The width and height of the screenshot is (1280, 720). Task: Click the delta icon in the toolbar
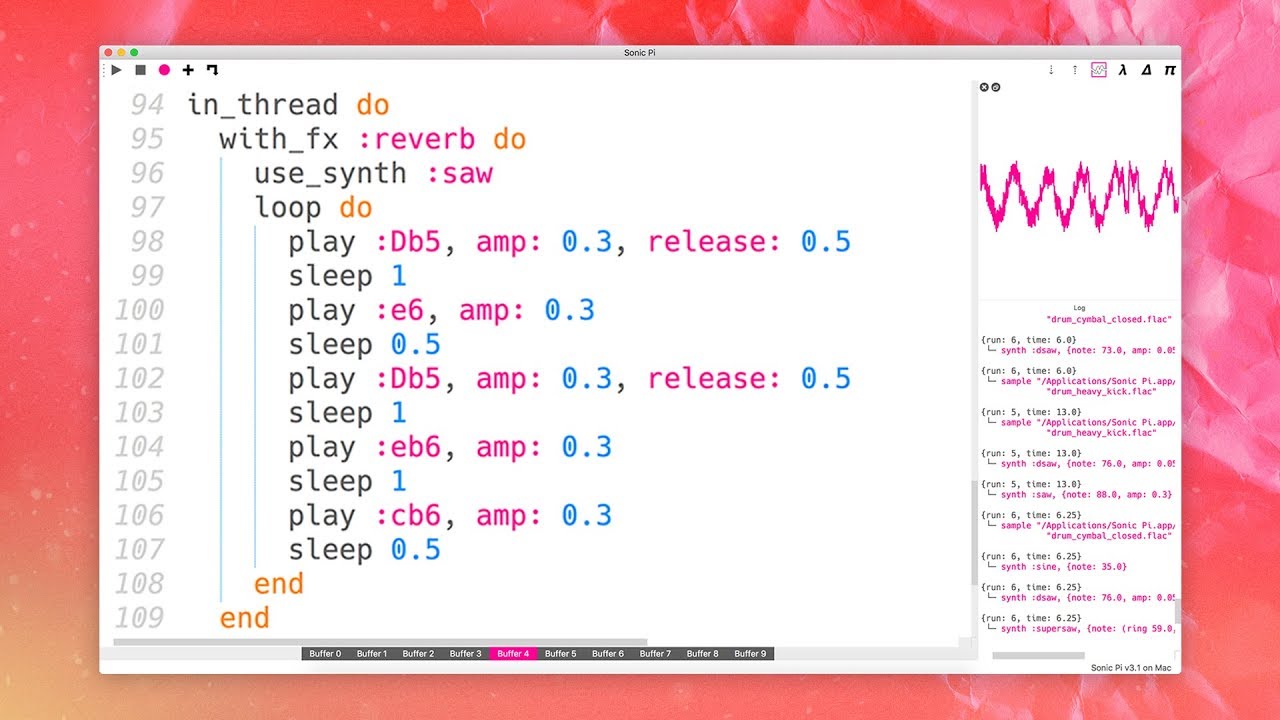coord(1146,70)
